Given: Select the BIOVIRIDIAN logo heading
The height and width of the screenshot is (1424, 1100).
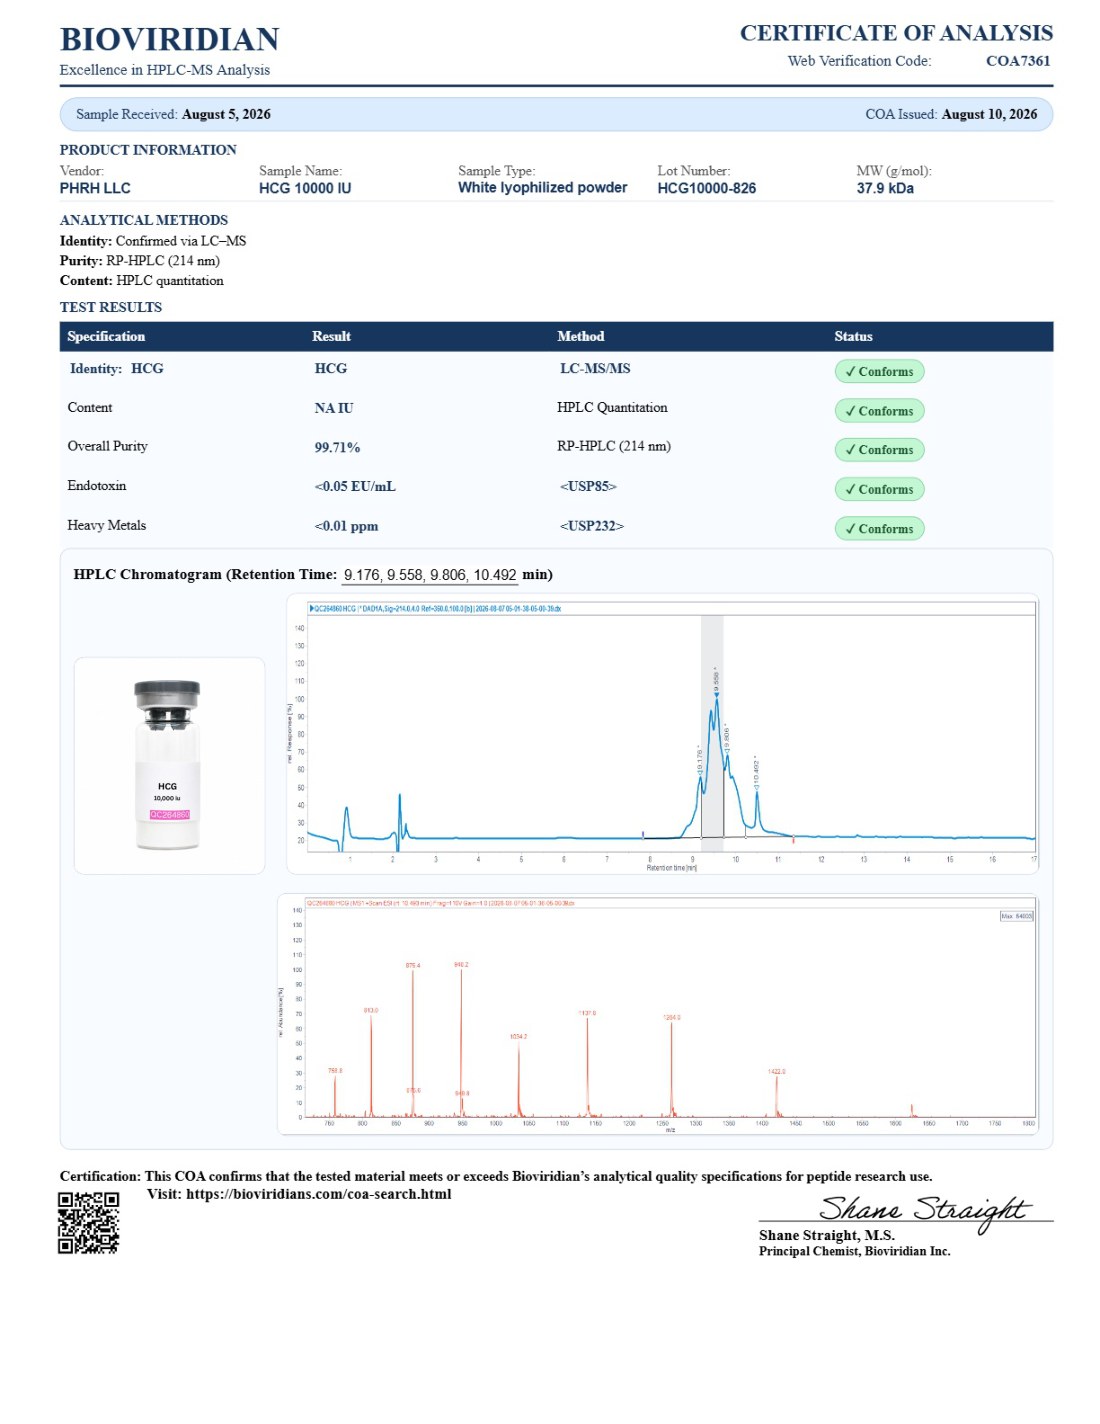Looking at the screenshot, I should point(170,39).
